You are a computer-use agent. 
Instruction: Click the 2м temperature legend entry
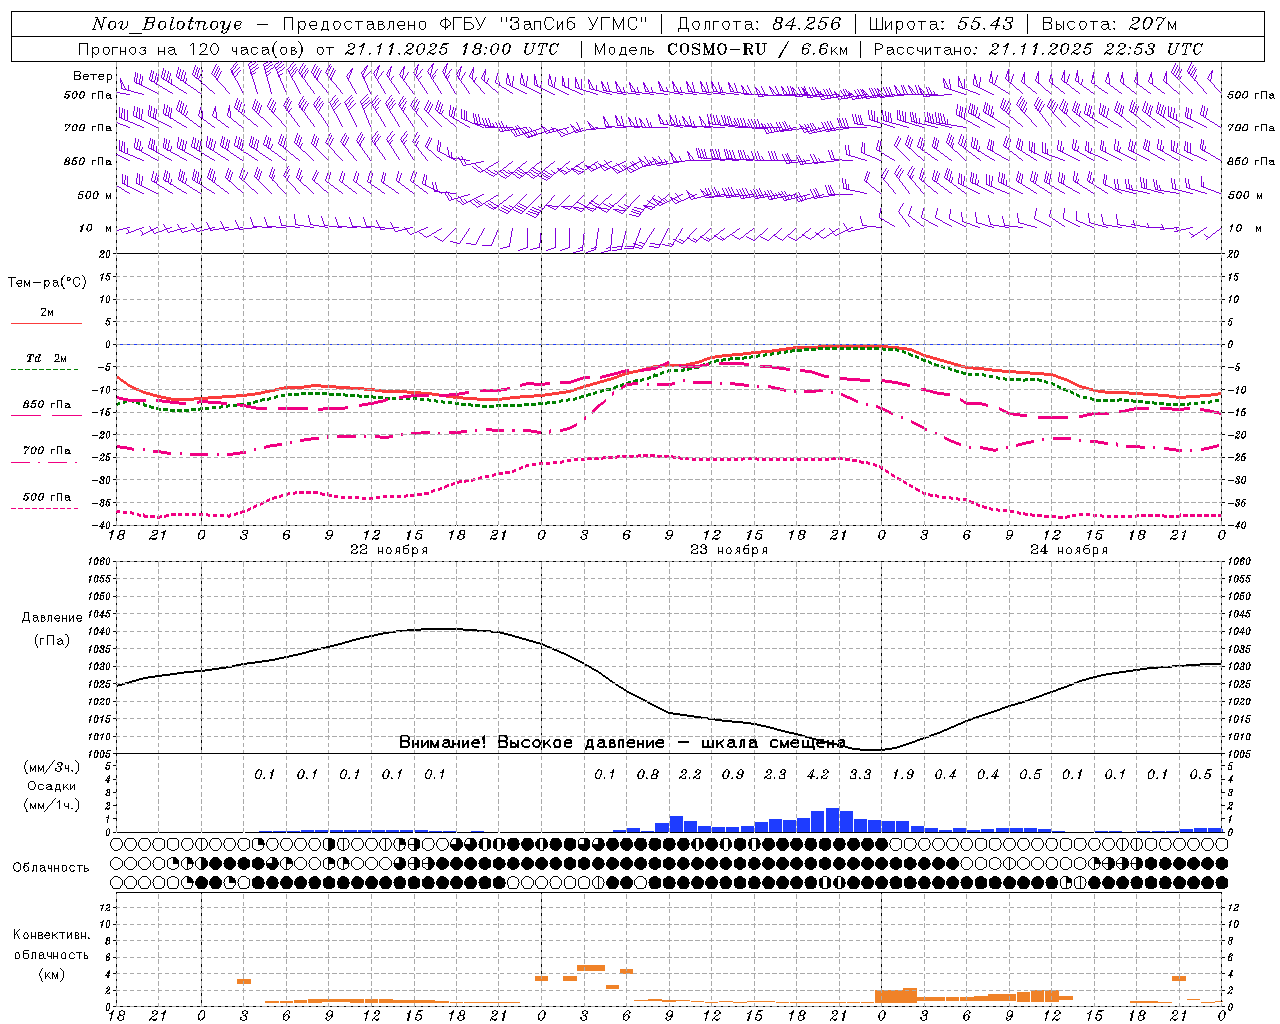[x=47, y=312]
